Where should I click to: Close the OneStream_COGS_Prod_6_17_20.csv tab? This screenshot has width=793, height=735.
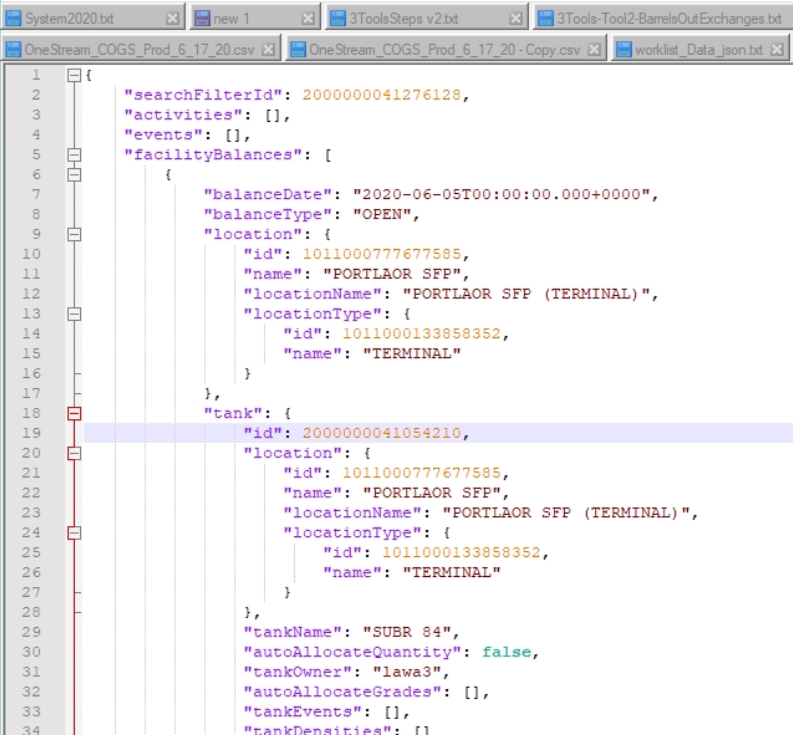pyautogui.click(x=269, y=50)
